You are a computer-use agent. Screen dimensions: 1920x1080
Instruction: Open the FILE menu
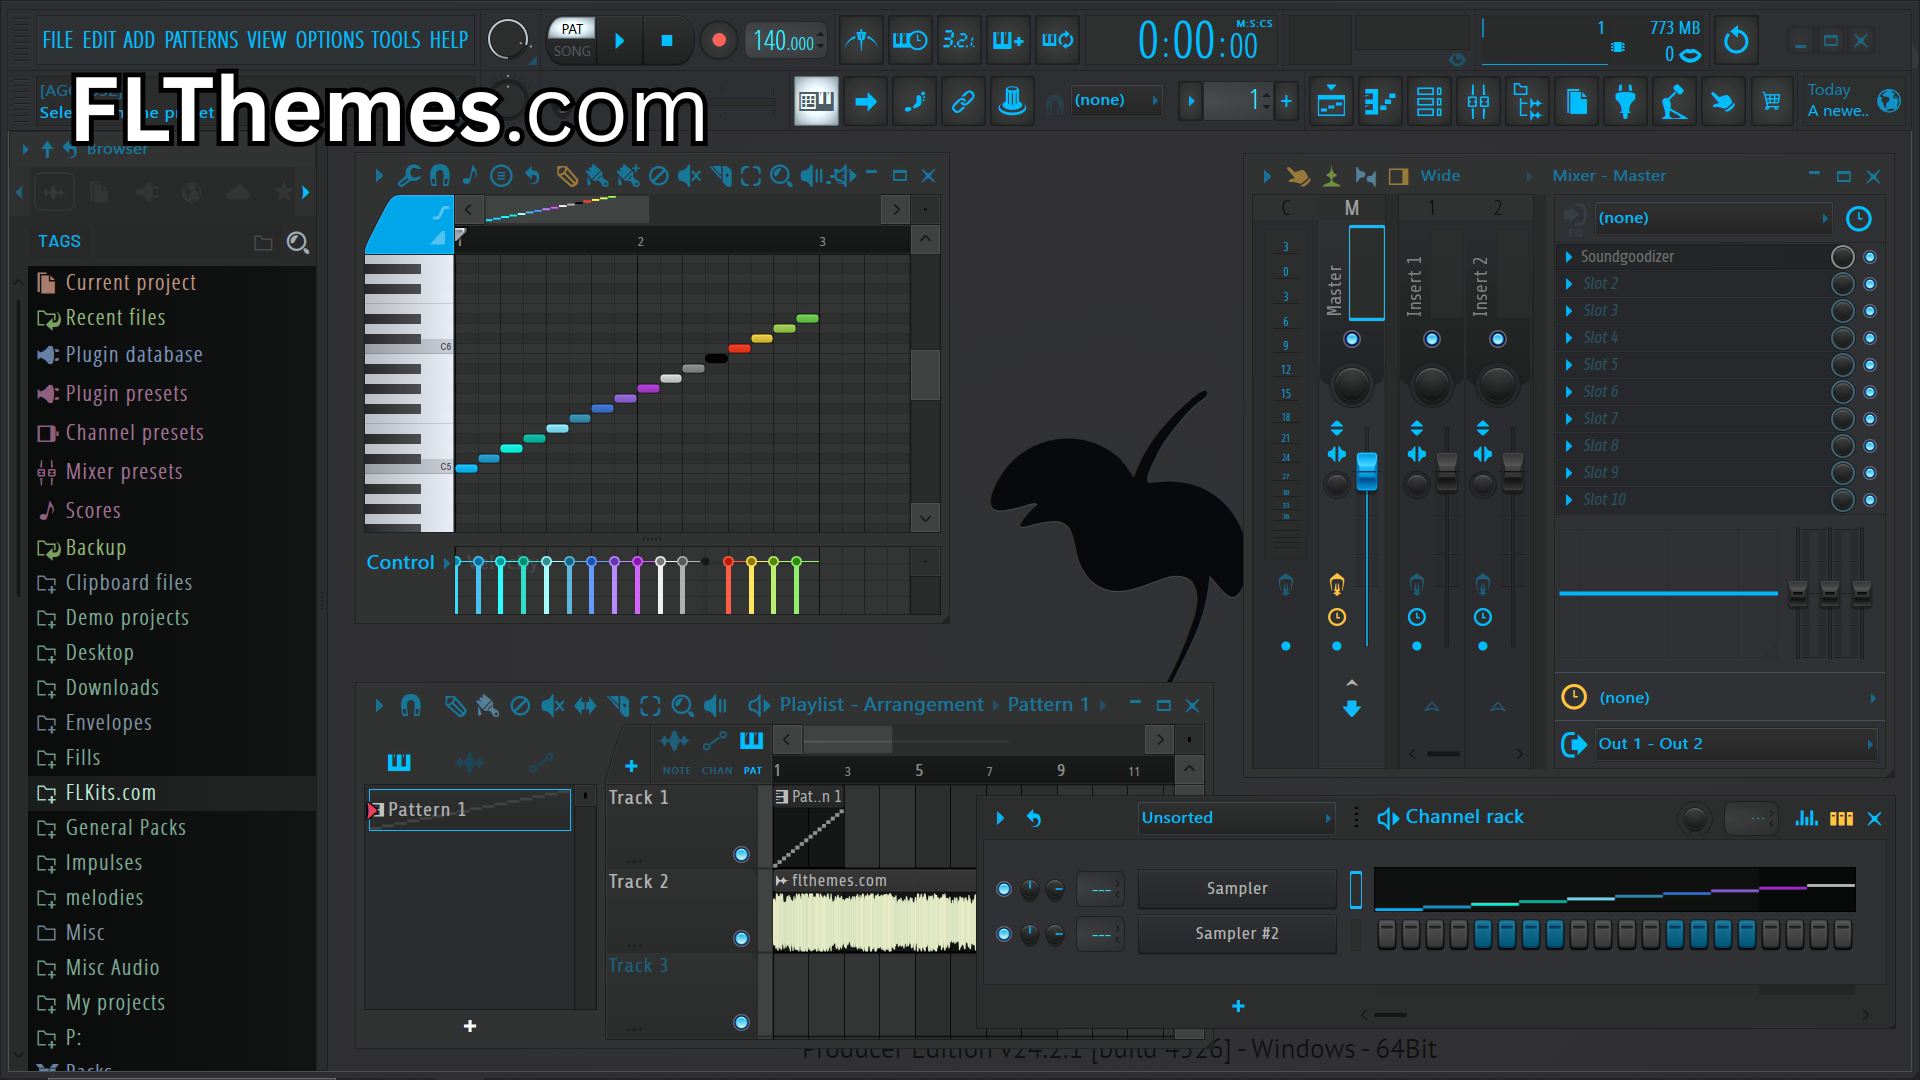57,40
